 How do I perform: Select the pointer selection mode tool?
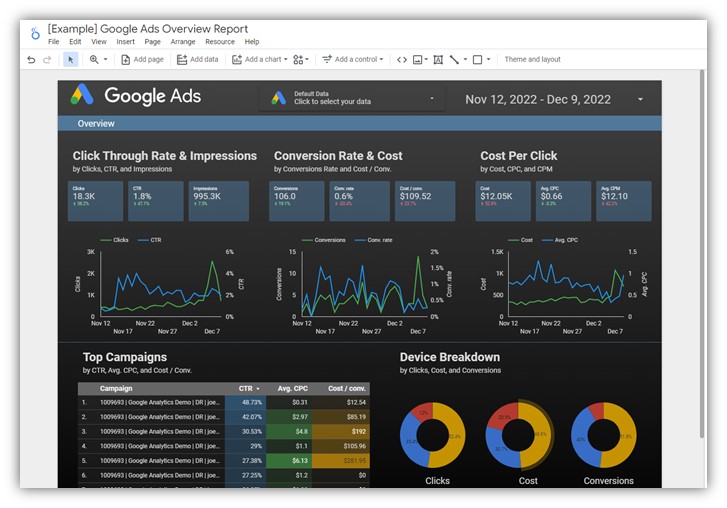(x=70, y=60)
